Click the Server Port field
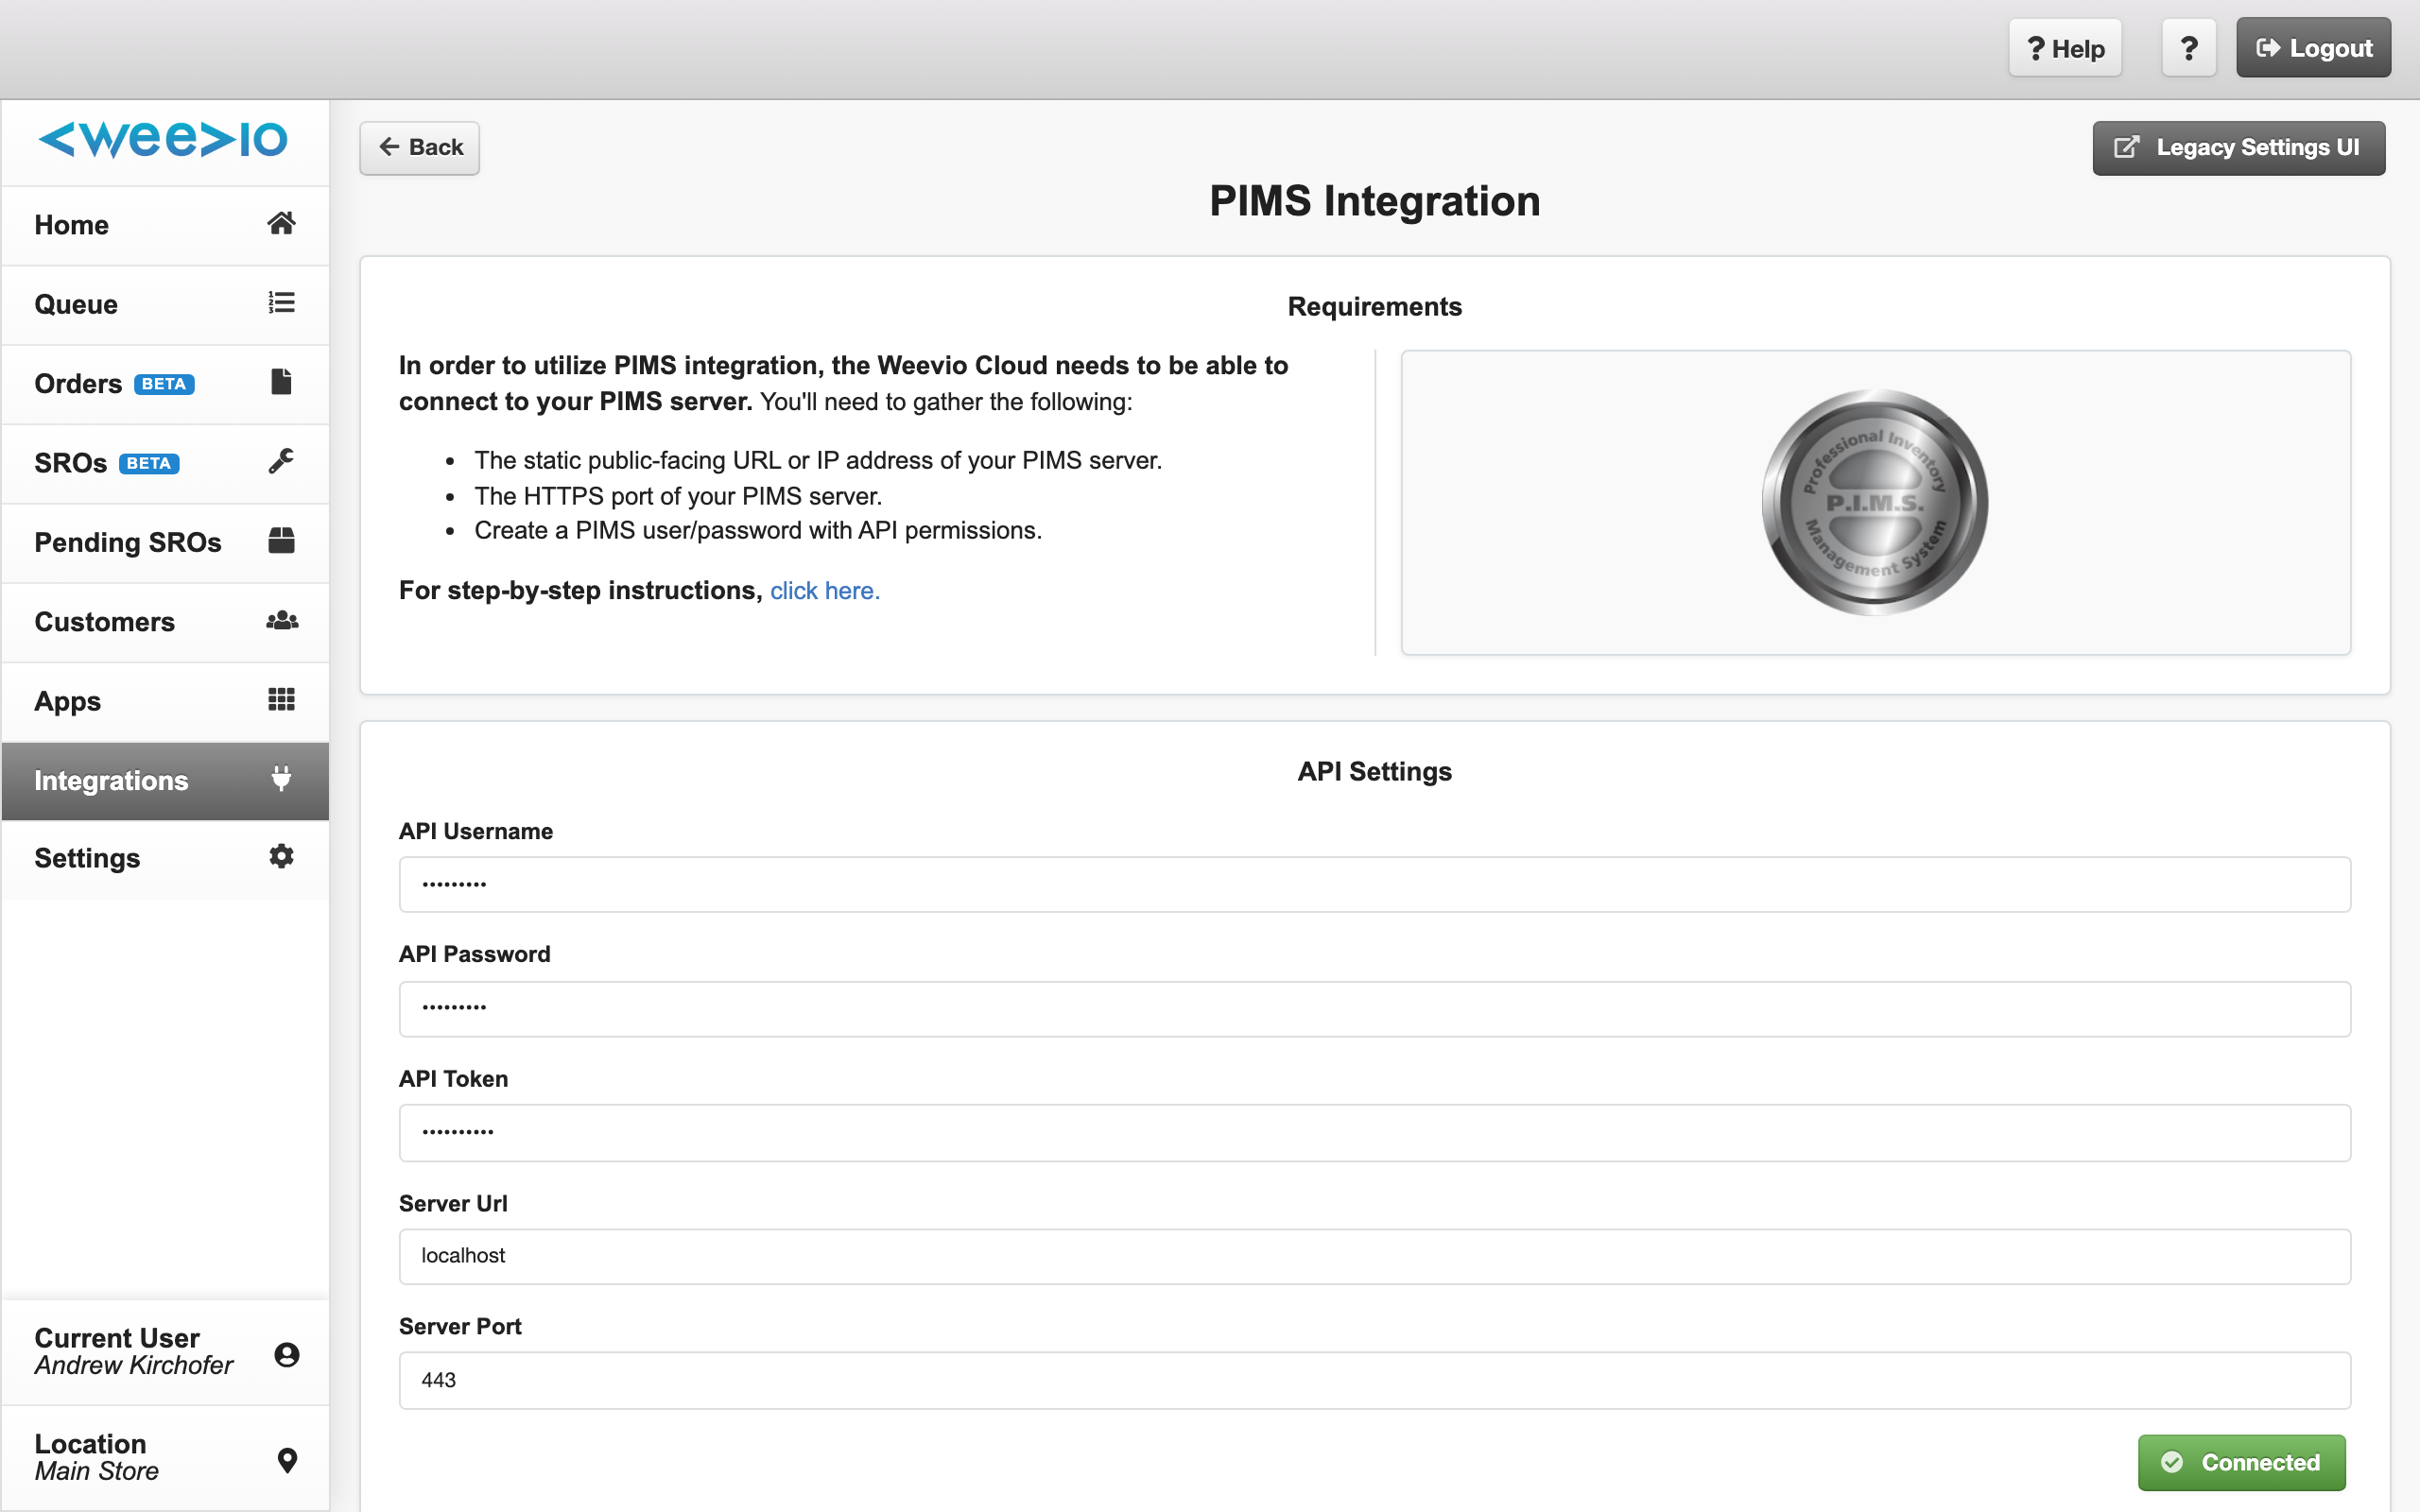The height and width of the screenshot is (1512, 2420). (x=1374, y=1380)
